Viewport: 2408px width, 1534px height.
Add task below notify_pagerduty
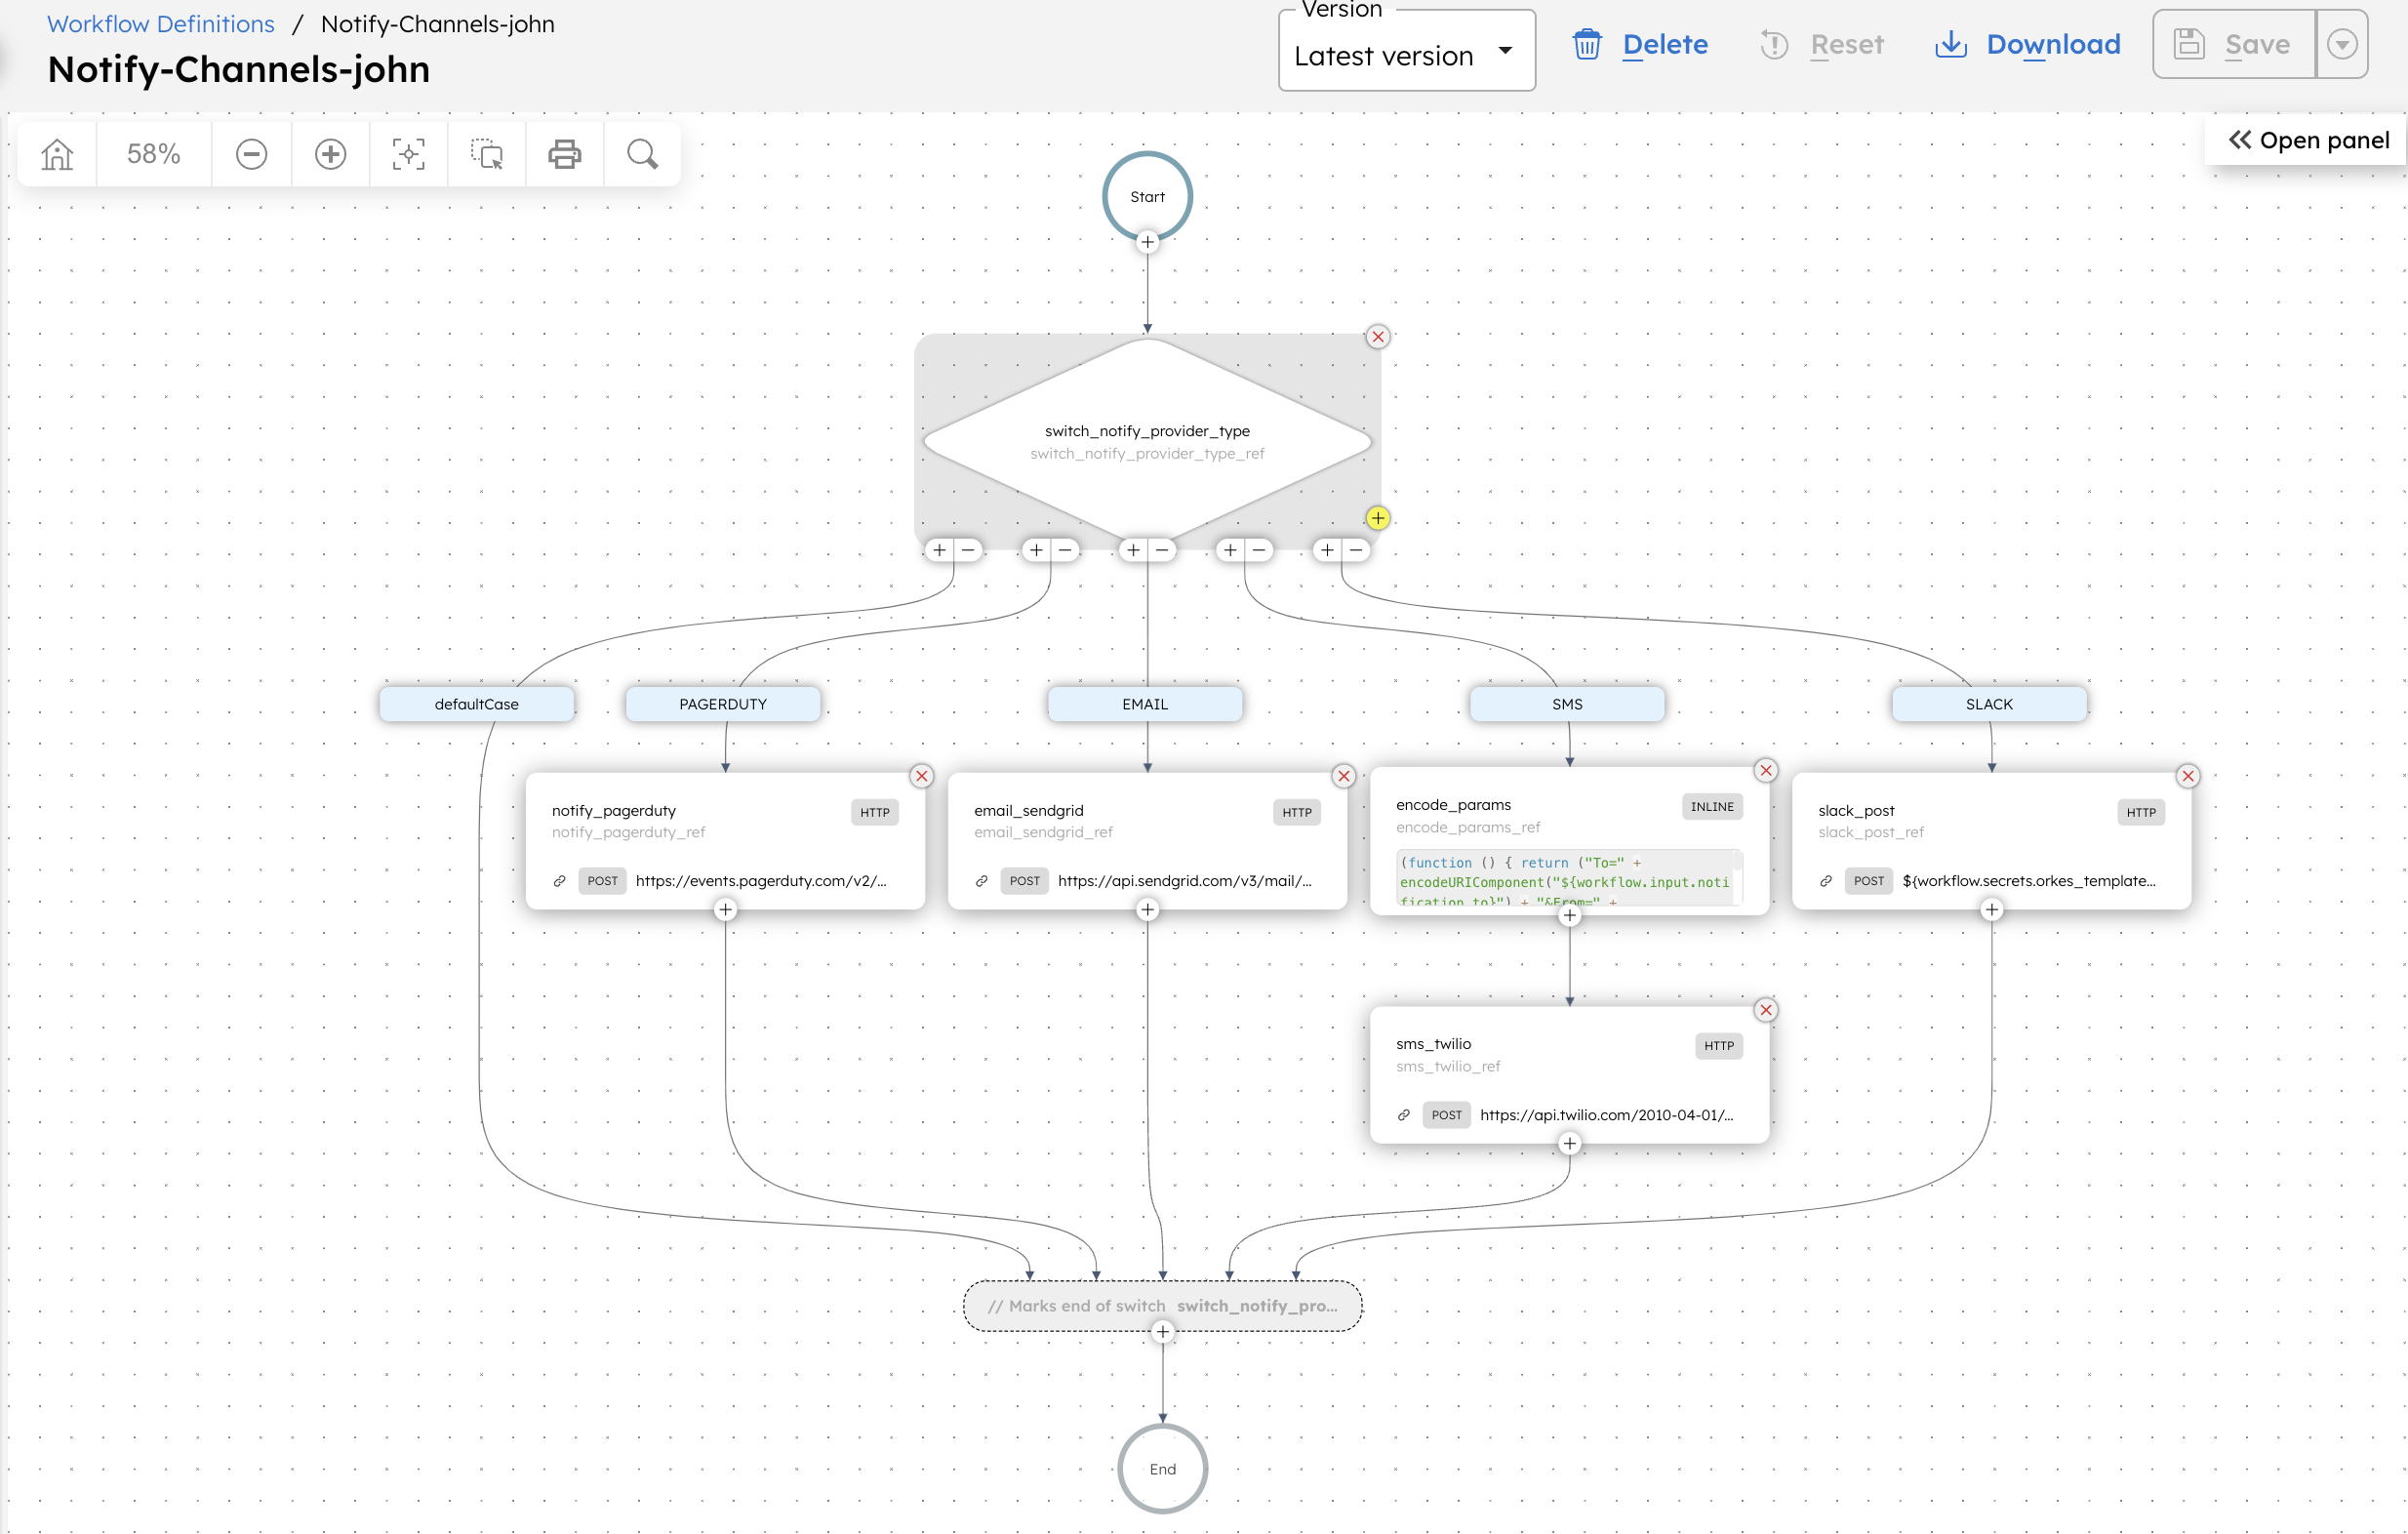tap(725, 910)
